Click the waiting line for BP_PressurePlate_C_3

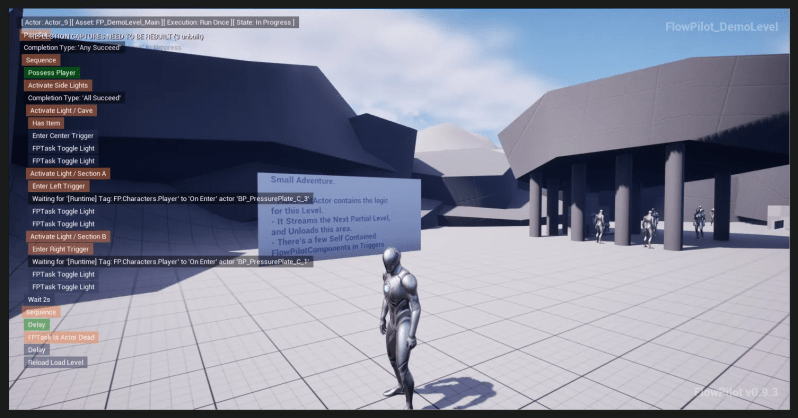click(170, 199)
